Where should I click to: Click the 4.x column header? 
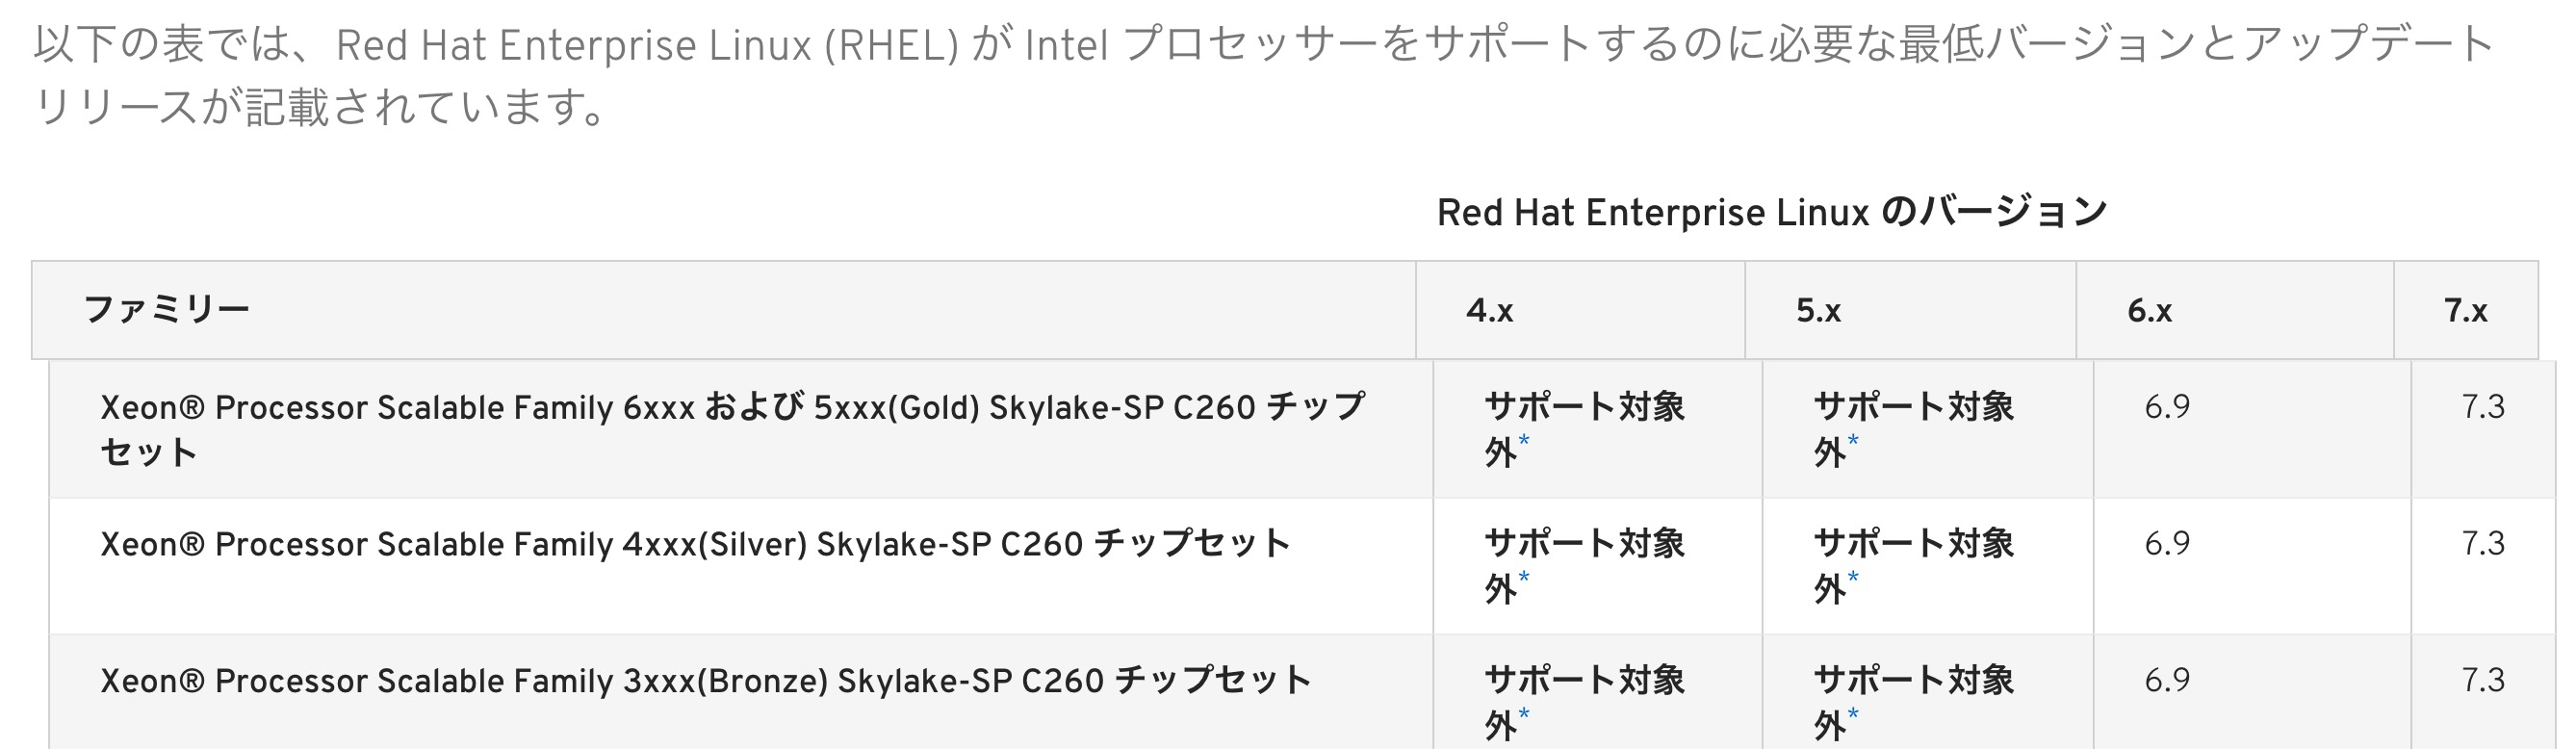click(1489, 311)
